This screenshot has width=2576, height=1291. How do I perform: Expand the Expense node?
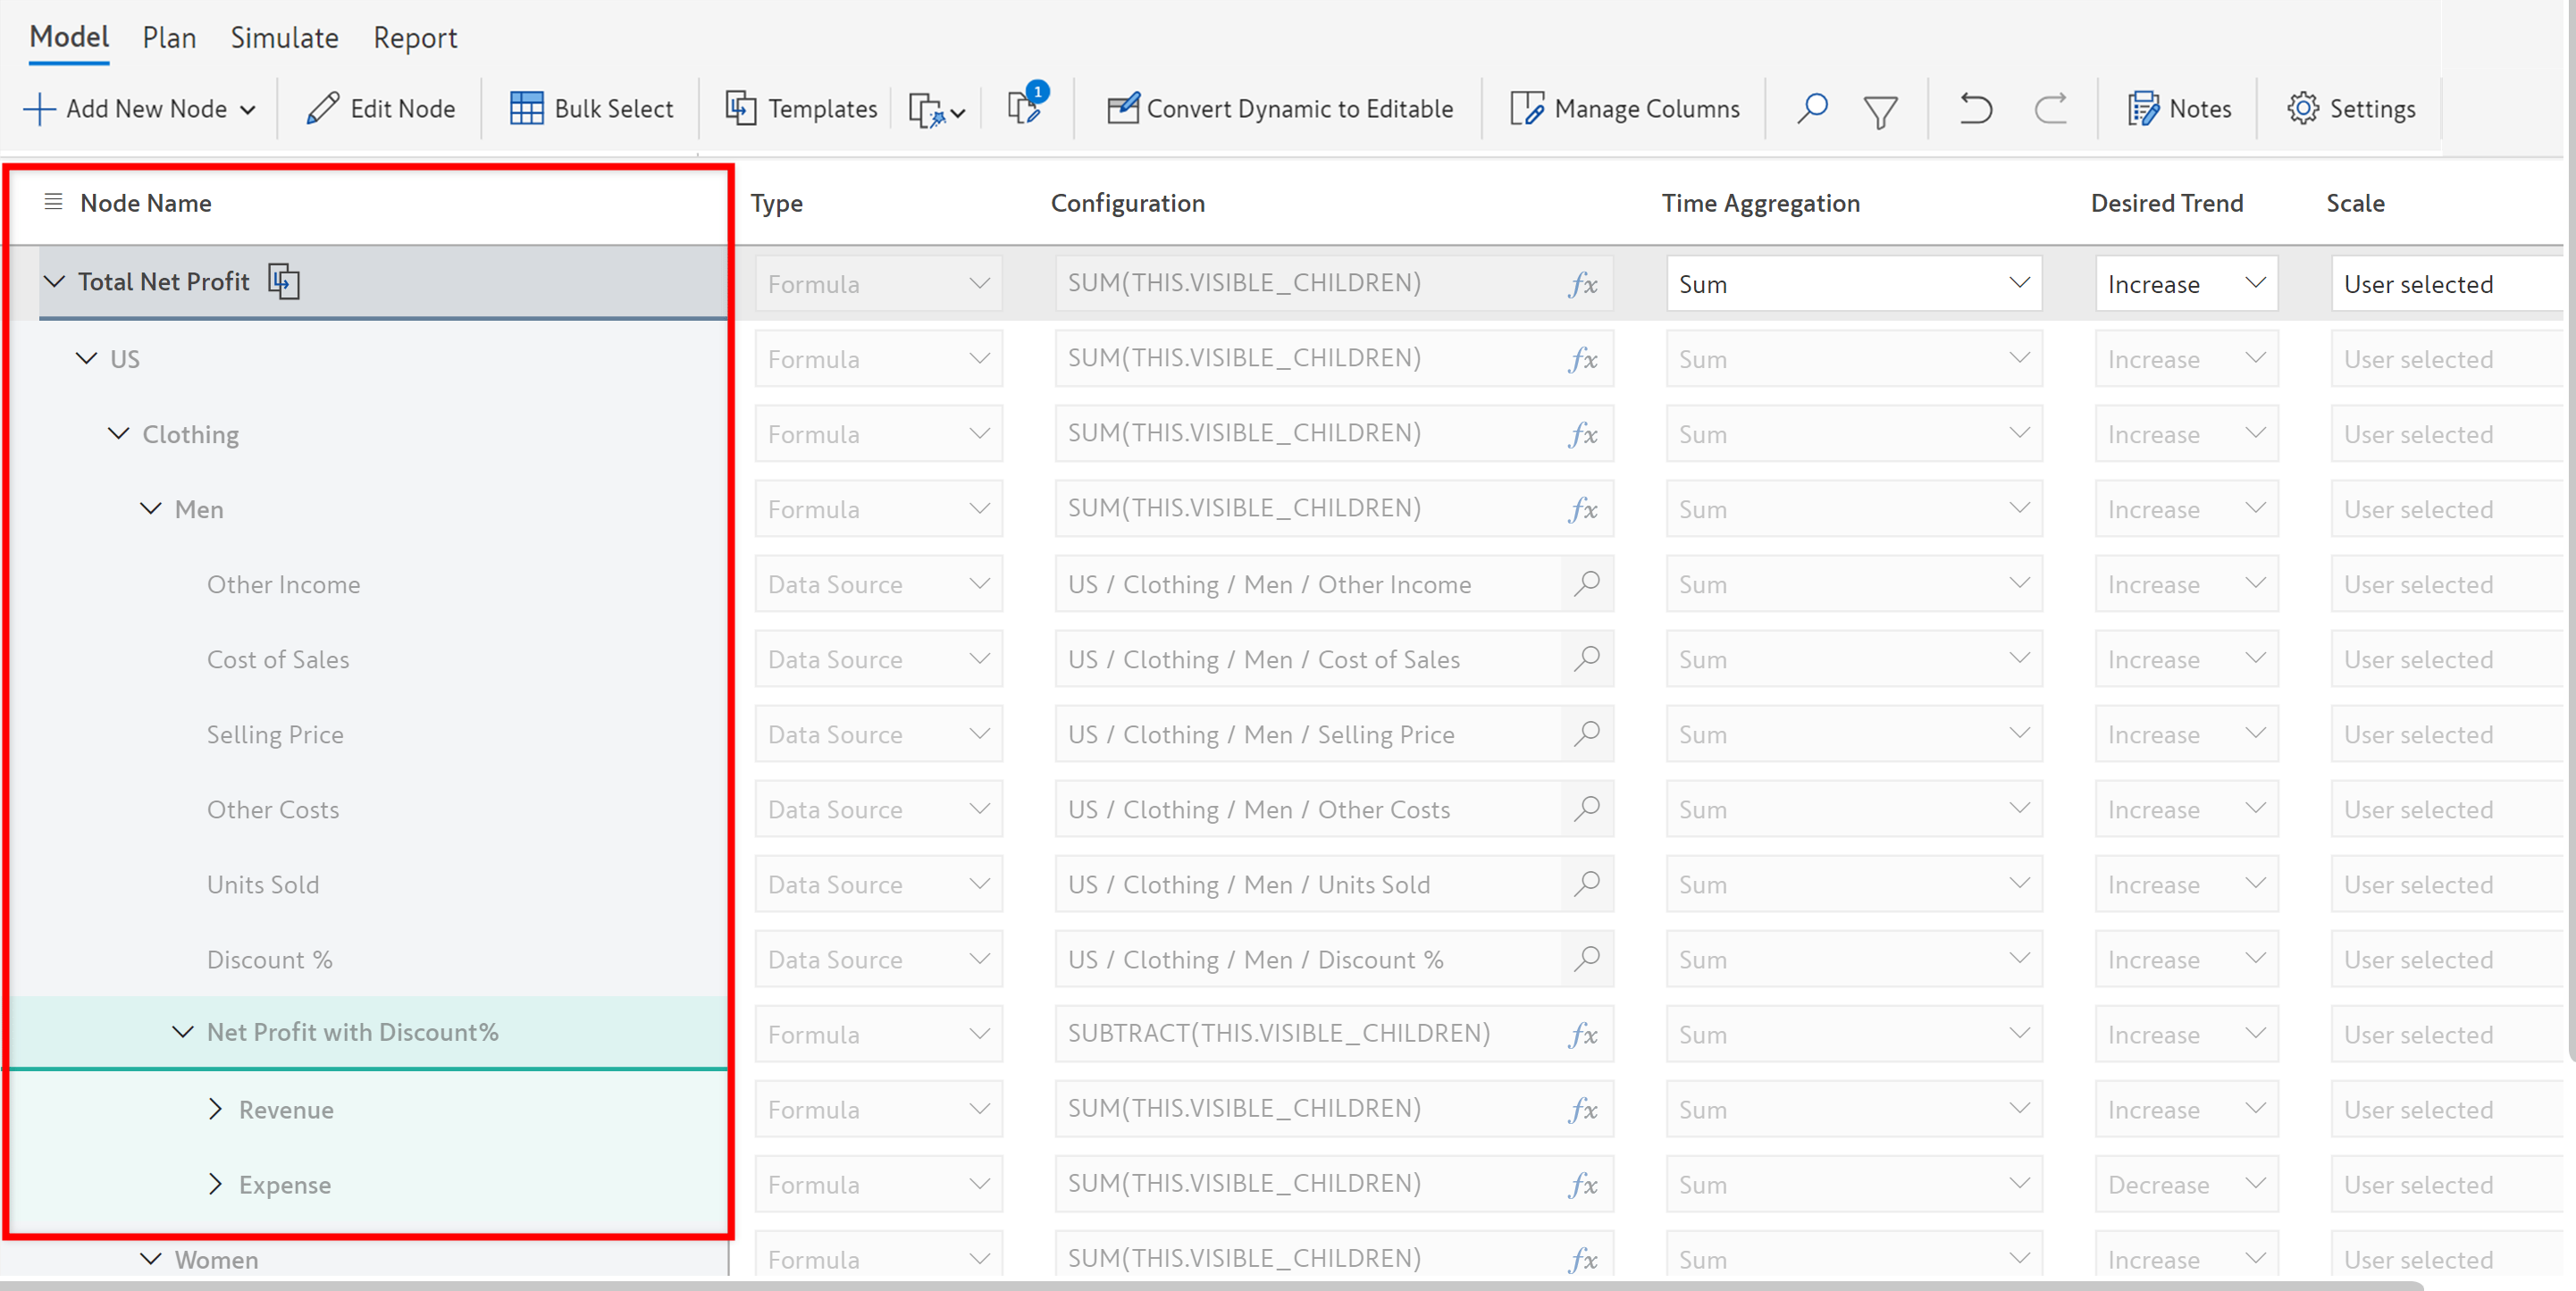click(x=215, y=1184)
